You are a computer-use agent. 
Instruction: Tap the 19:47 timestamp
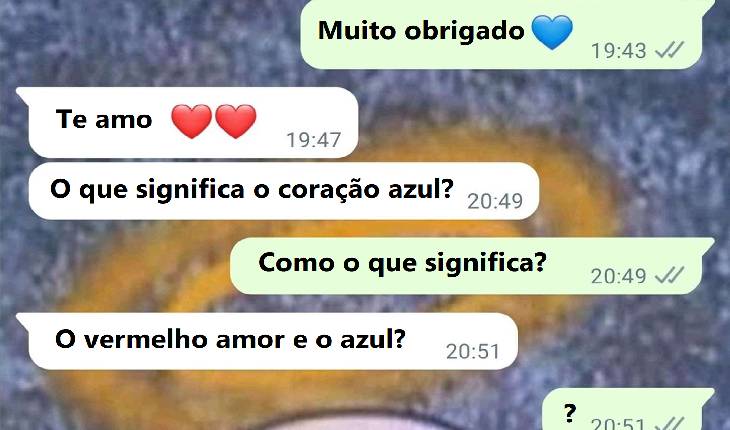pos(313,140)
